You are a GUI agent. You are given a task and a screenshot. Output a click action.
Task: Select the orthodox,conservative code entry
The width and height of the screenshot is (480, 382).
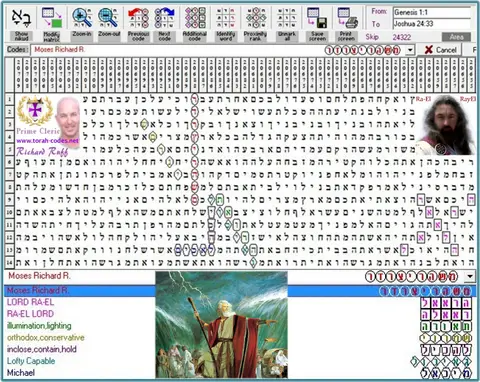(46, 337)
